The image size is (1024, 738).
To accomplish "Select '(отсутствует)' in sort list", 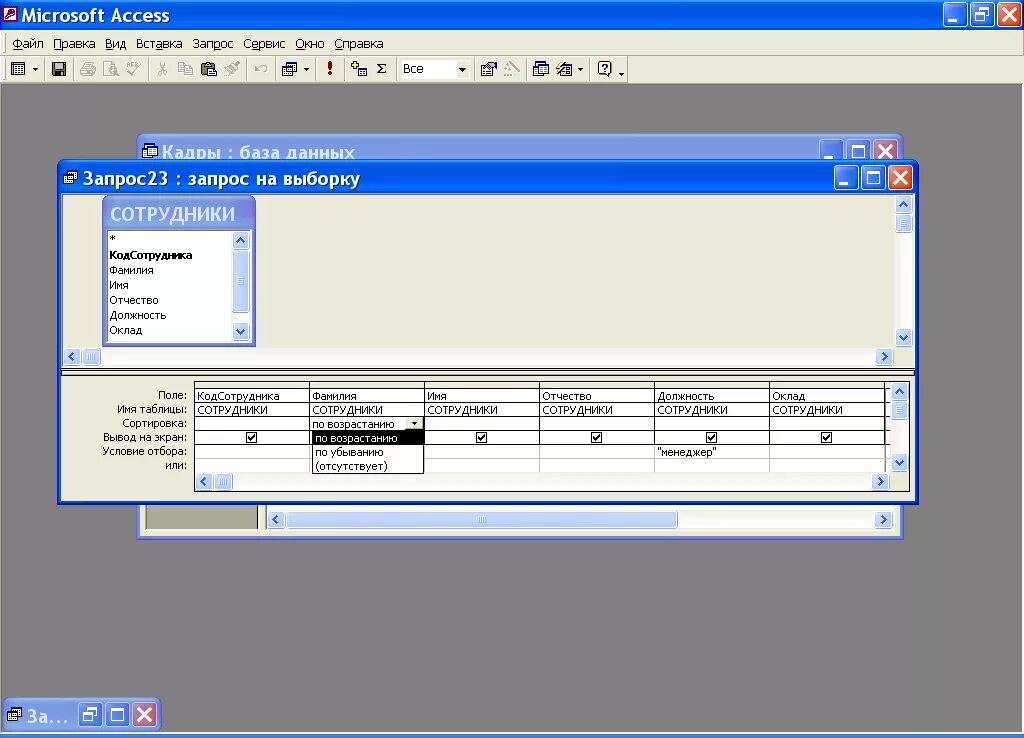I will (x=368, y=466).
